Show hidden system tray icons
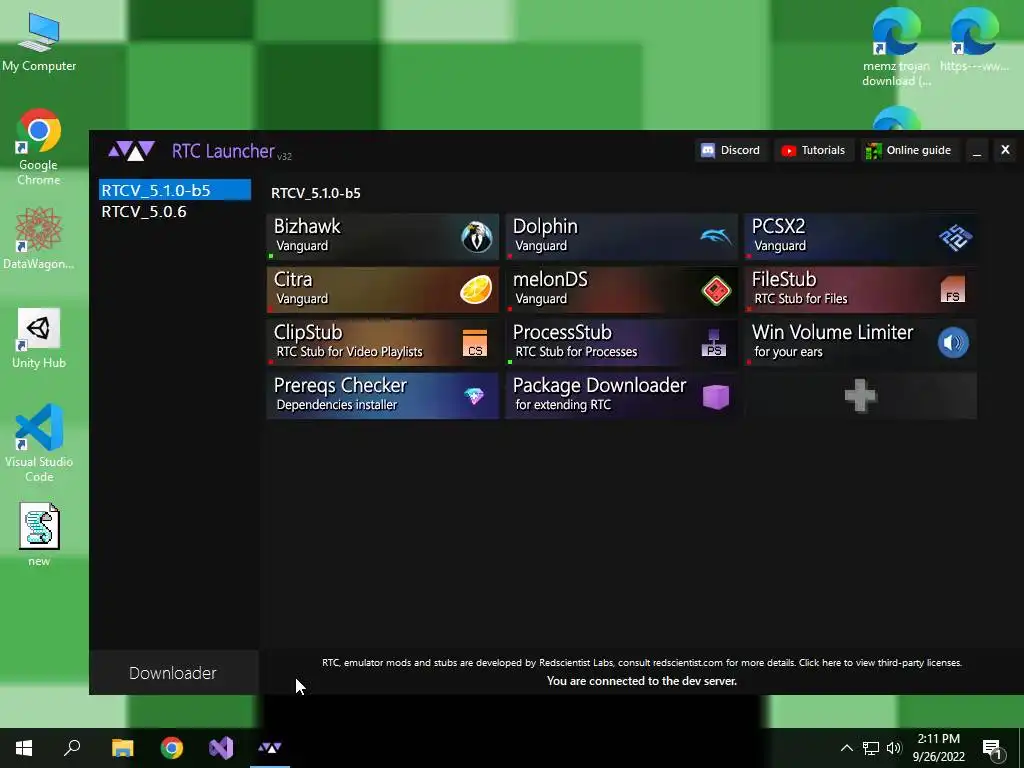Viewport: 1024px width, 768px height. pyautogui.click(x=846, y=748)
